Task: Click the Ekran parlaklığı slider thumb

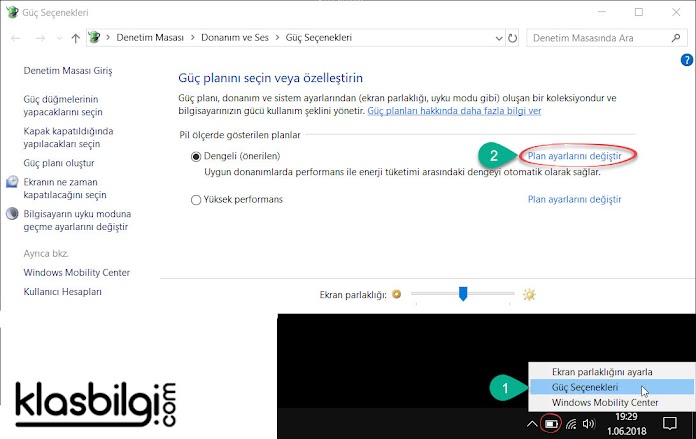Action: pos(463,294)
